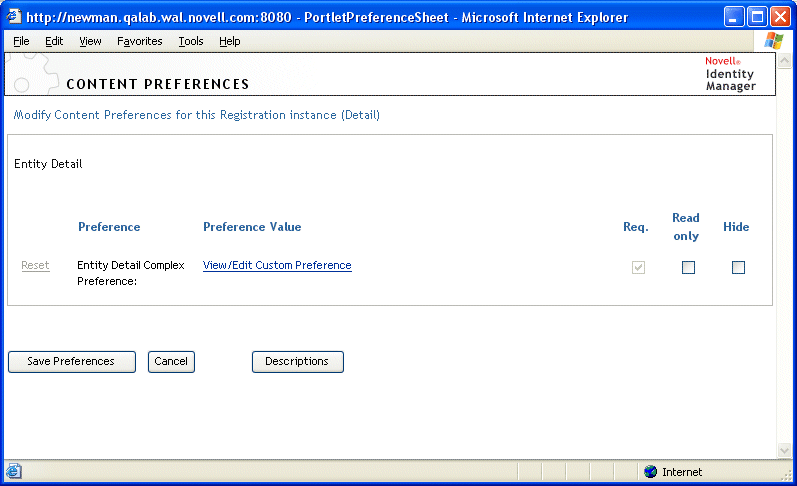The height and width of the screenshot is (486, 797).
Task: Click the Novell Identity Manager logo
Action: pos(730,74)
